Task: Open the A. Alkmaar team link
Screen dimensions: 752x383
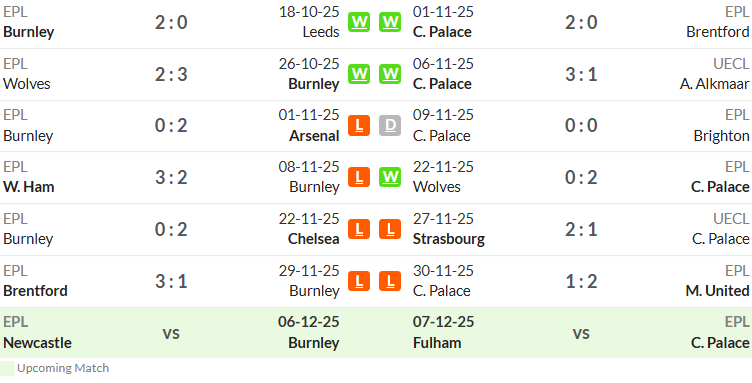Action: tap(714, 84)
